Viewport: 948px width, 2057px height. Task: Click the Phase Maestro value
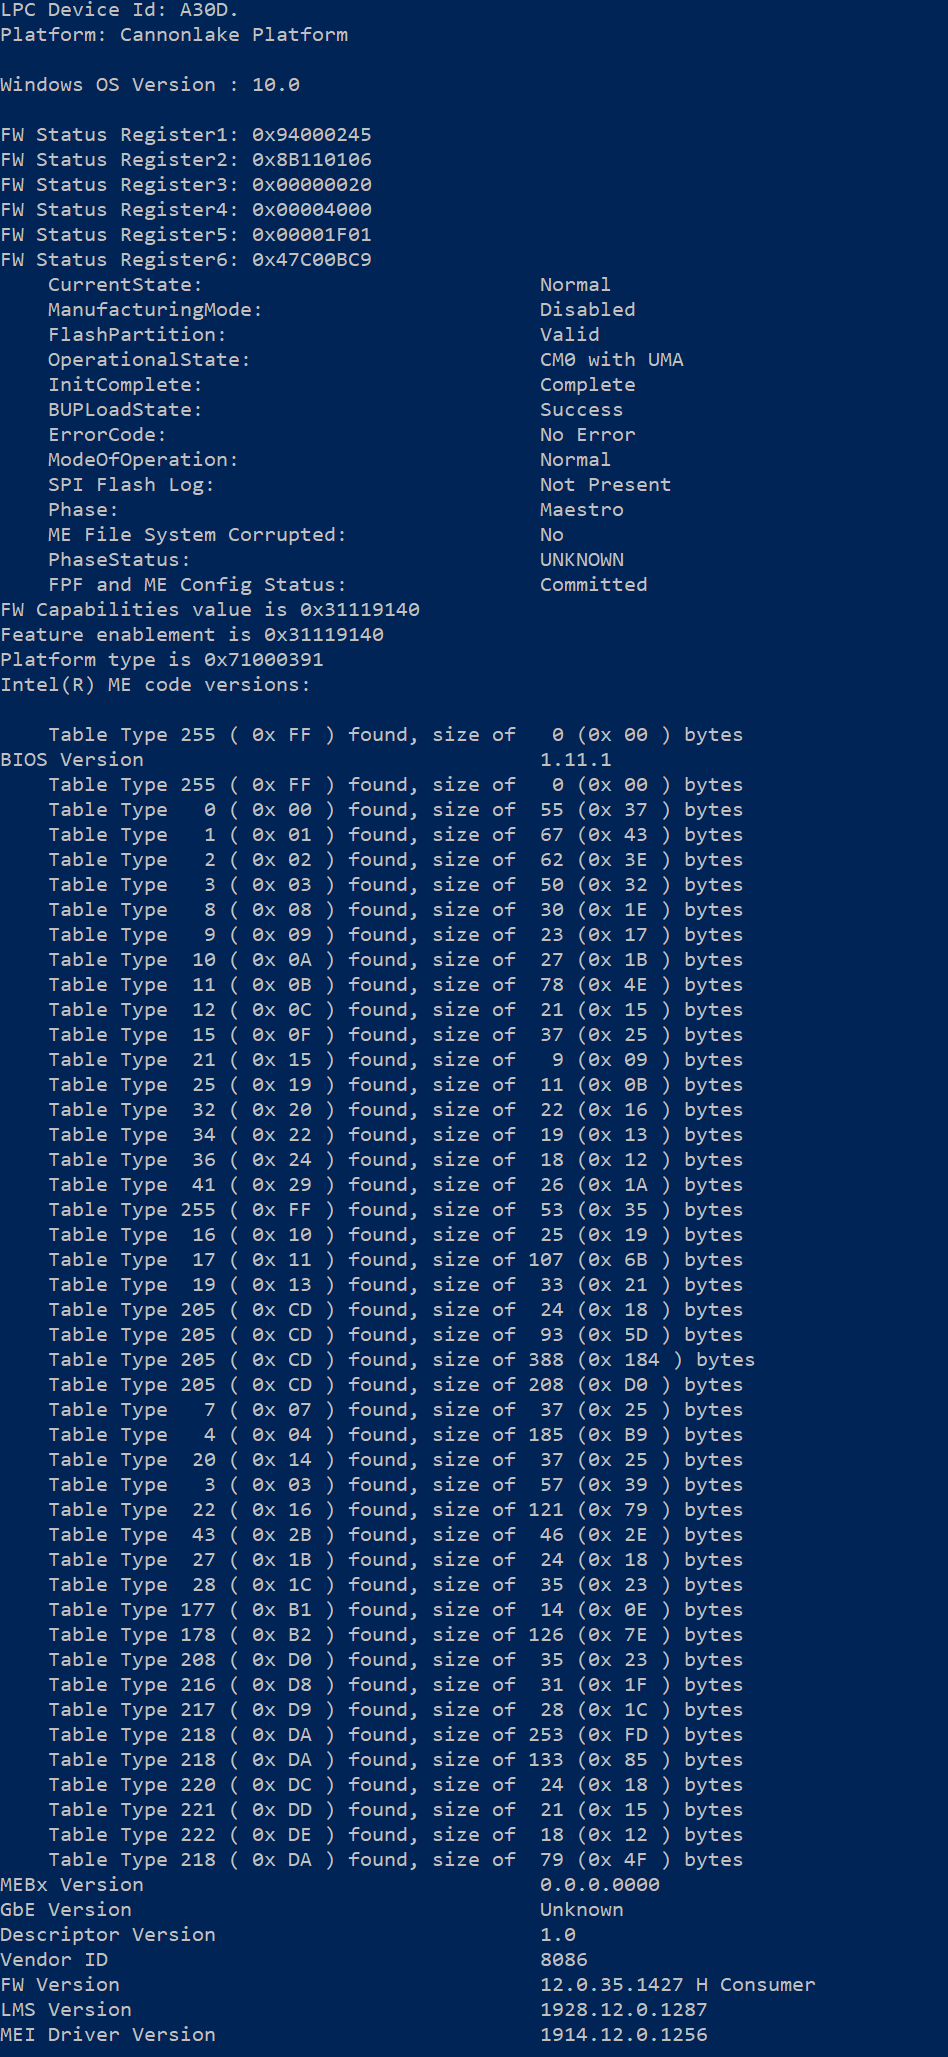click(582, 509)
